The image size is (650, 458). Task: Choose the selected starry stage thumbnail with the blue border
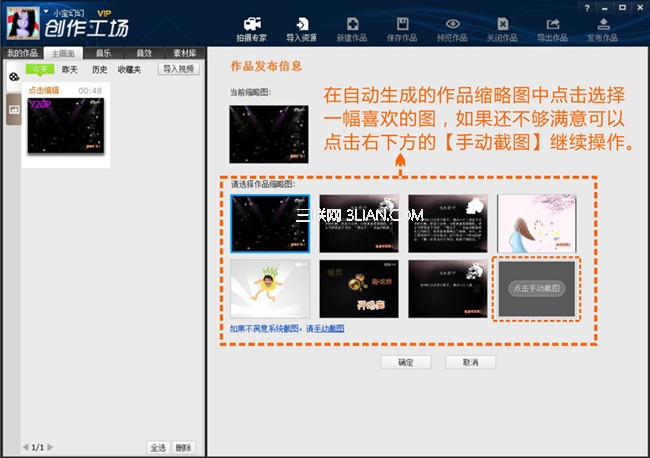pos(270,223)
